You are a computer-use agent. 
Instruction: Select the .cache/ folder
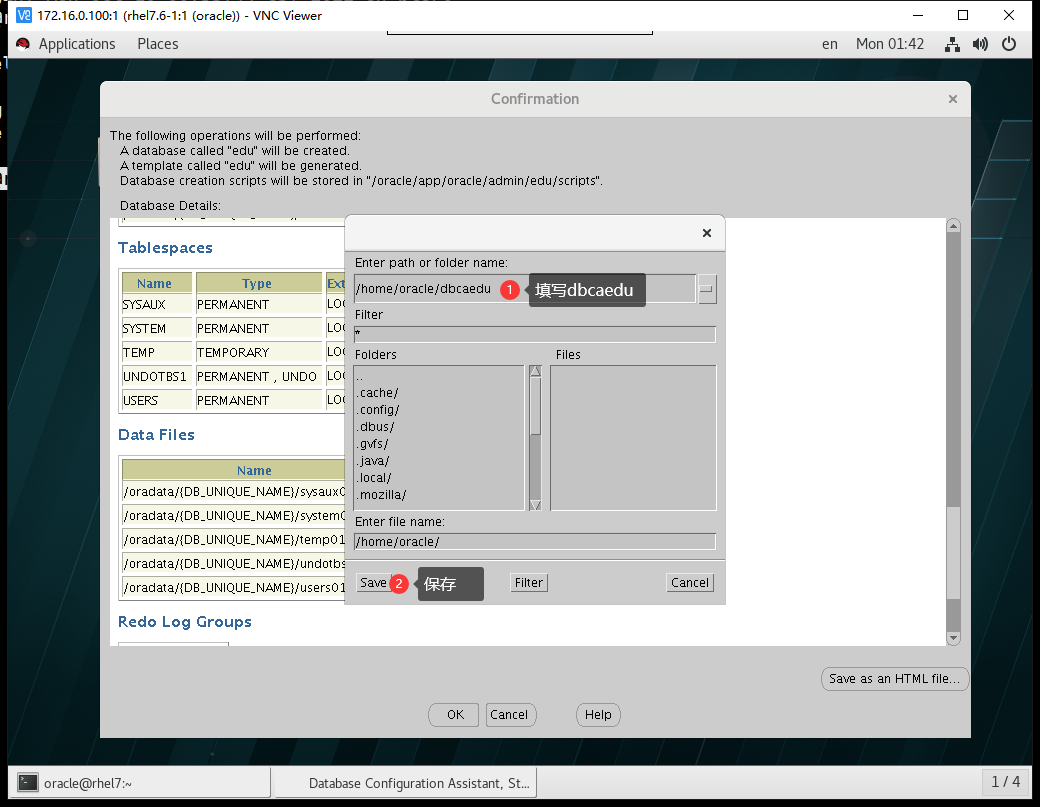pos(378,393)
